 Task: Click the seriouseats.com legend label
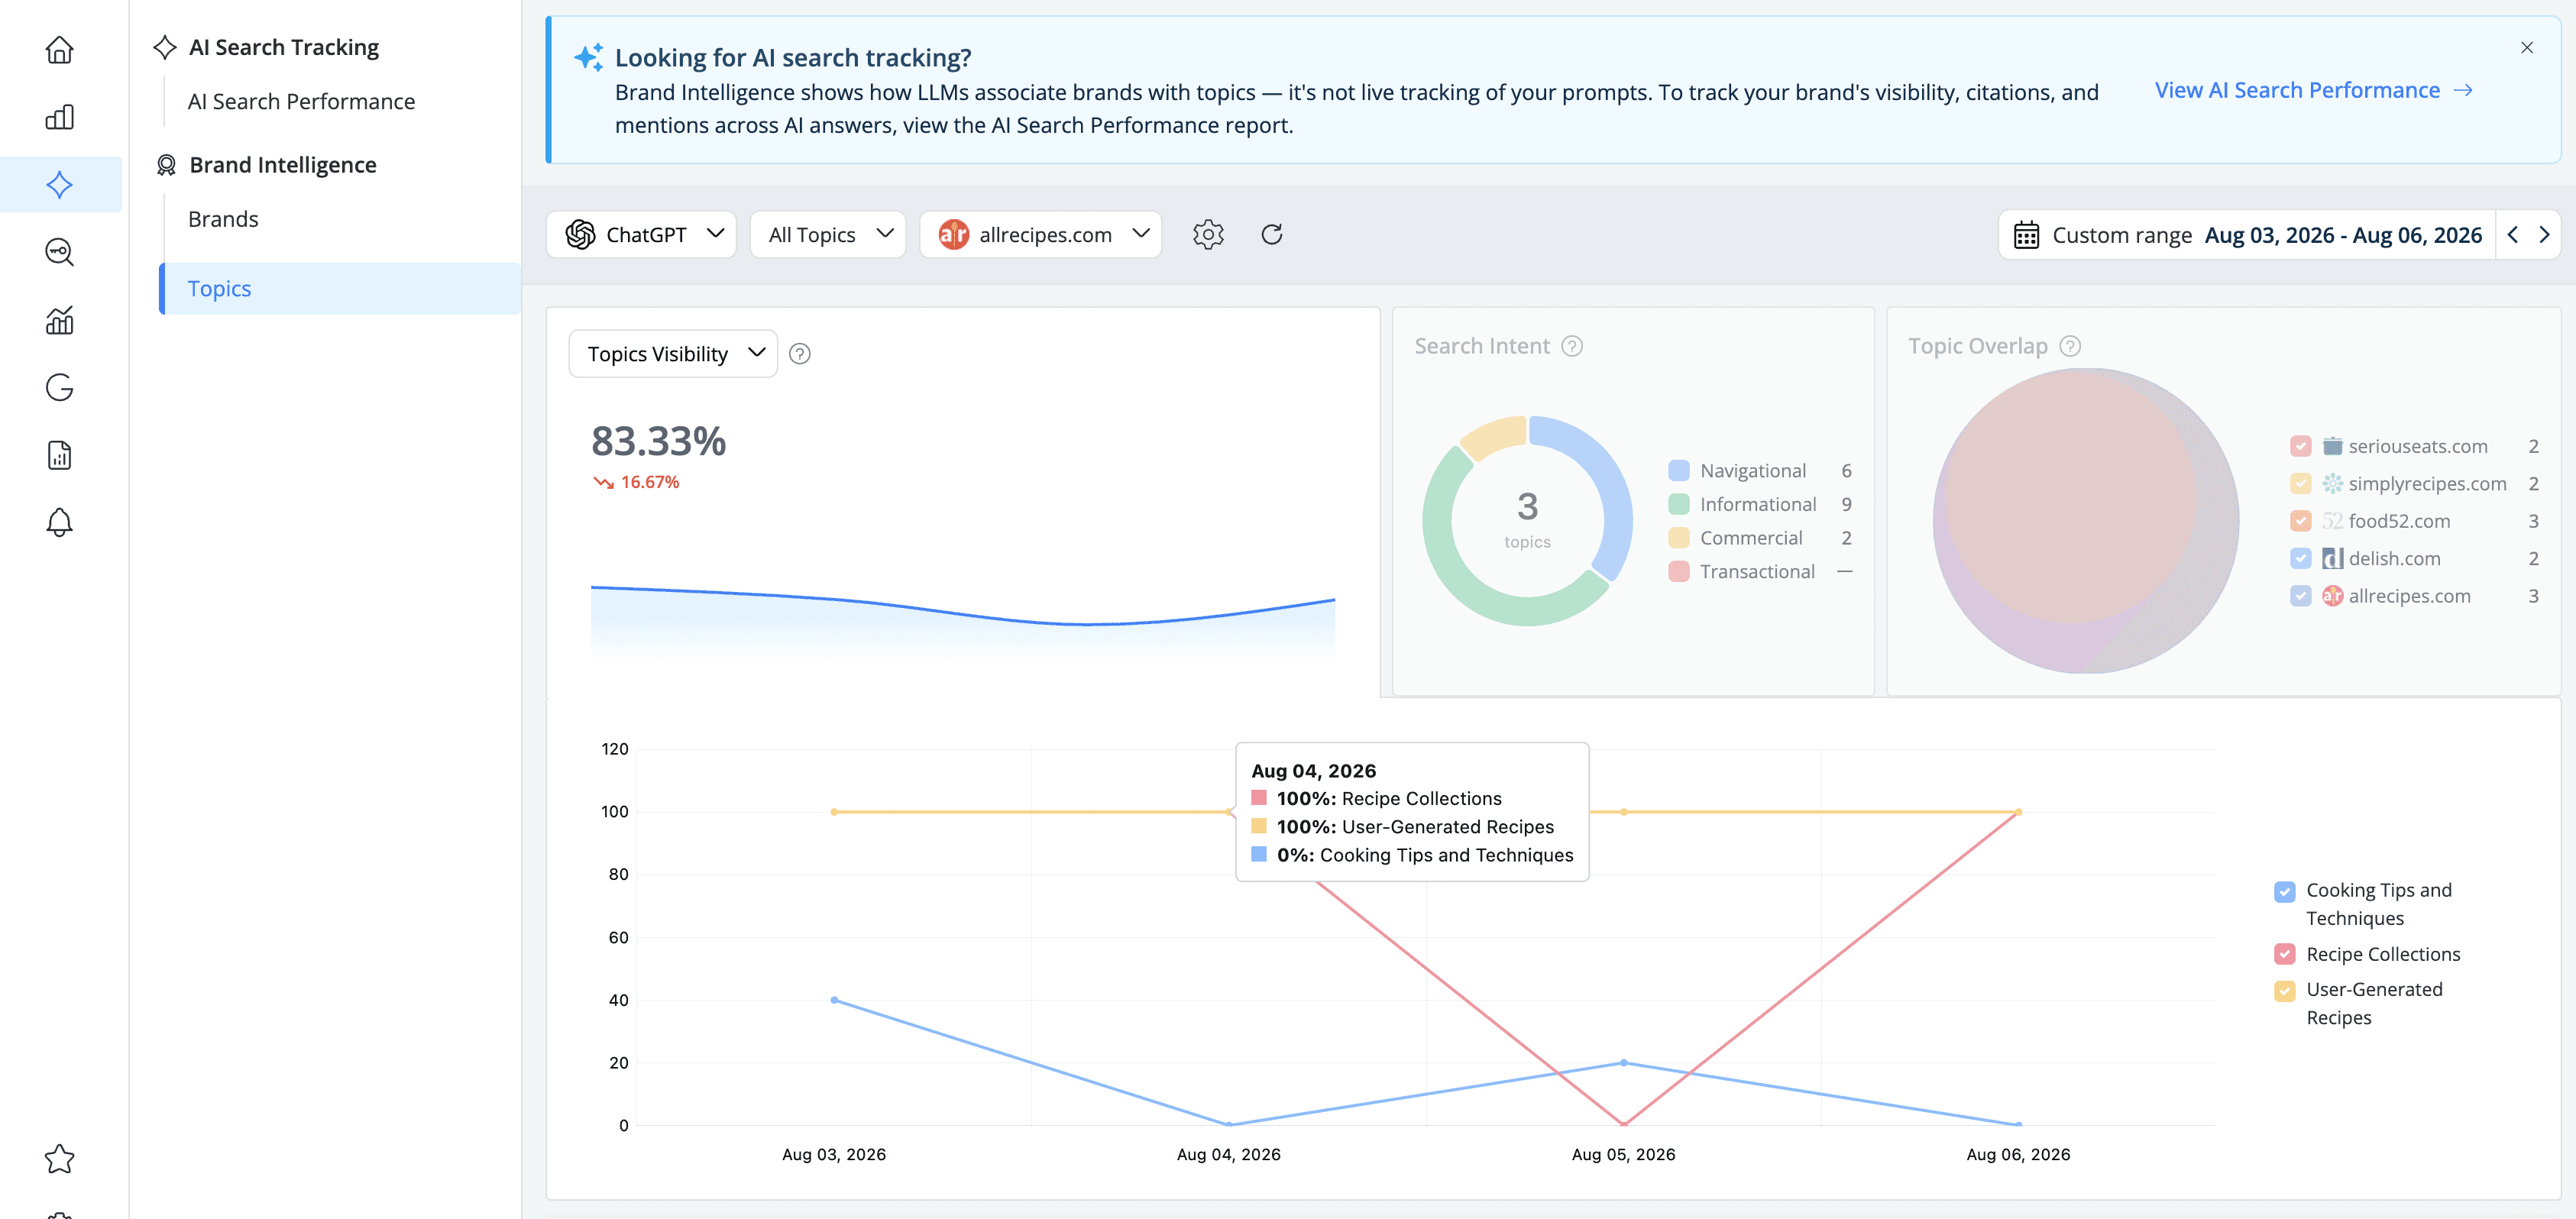coord(2418,446)
